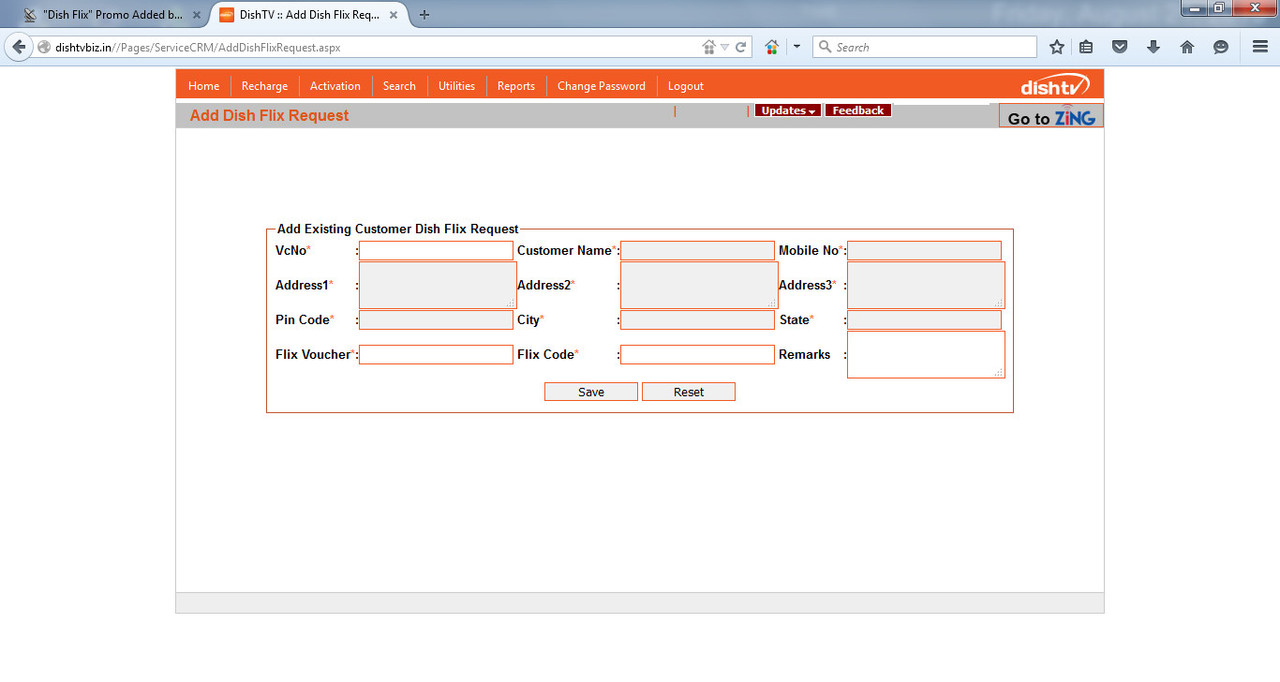The height and width of the screenshot is (682, 1280).
Task: Open the Activation menu
Action: click(335, 86)
